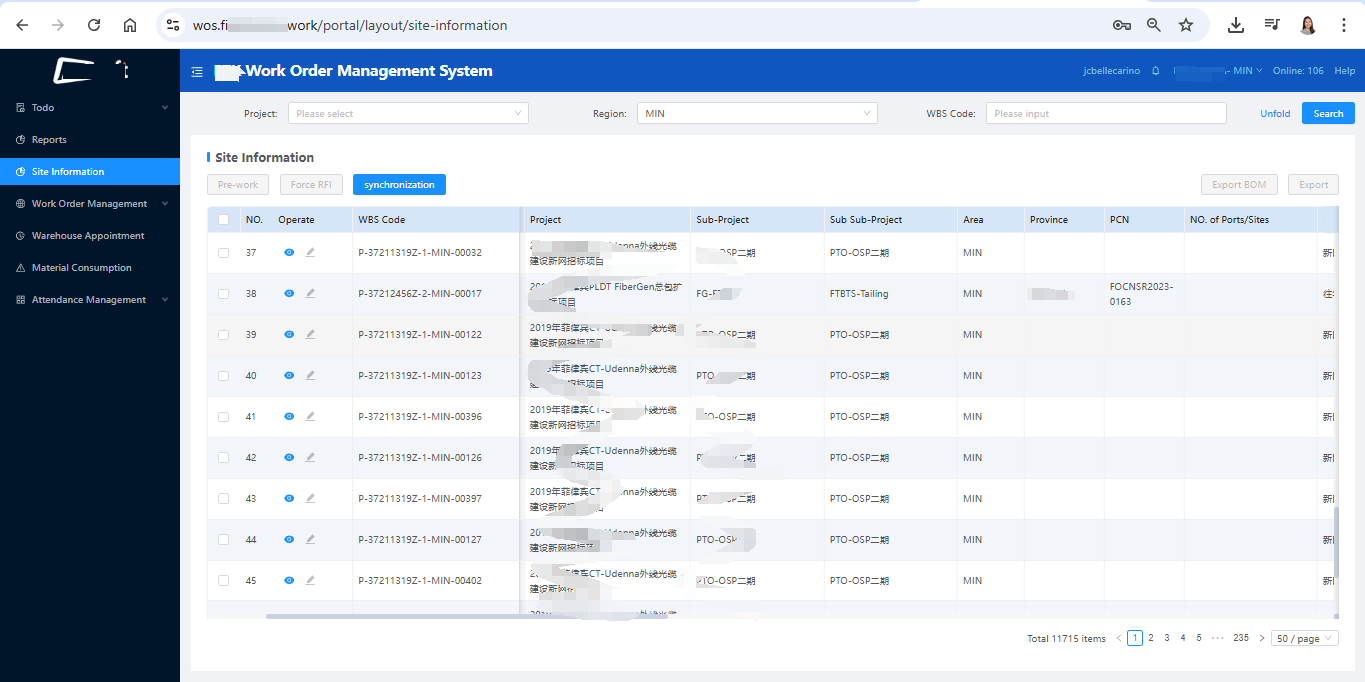Go to page 3 in pagination
The image size is (1365, 682).
1167,638
